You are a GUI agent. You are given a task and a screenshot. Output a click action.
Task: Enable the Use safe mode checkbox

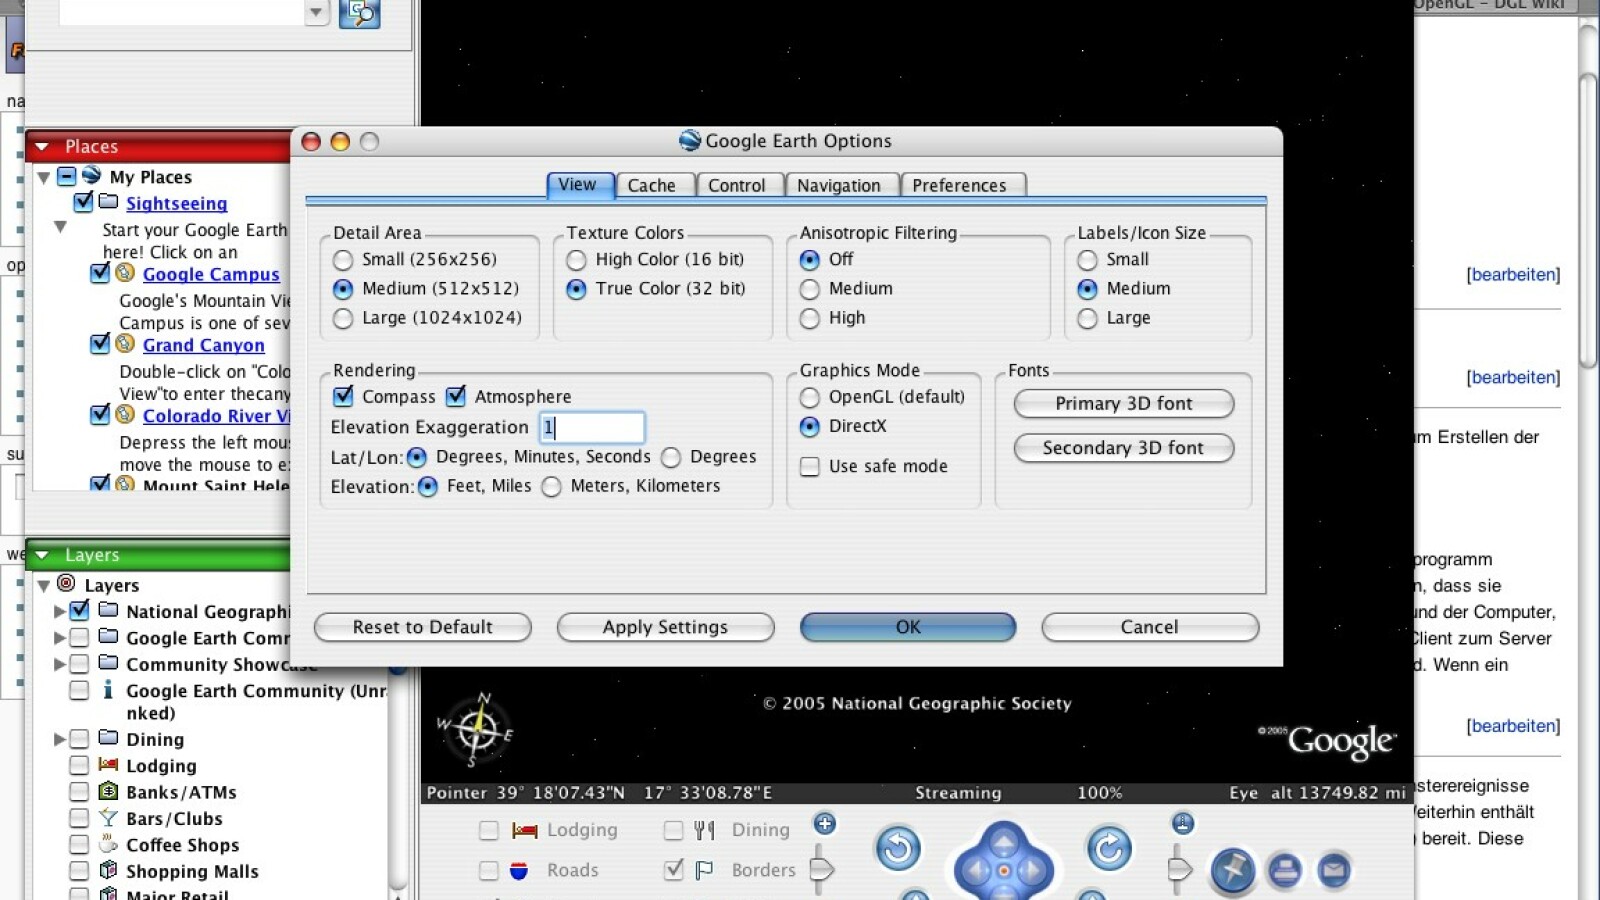click(x=810, y=466)
